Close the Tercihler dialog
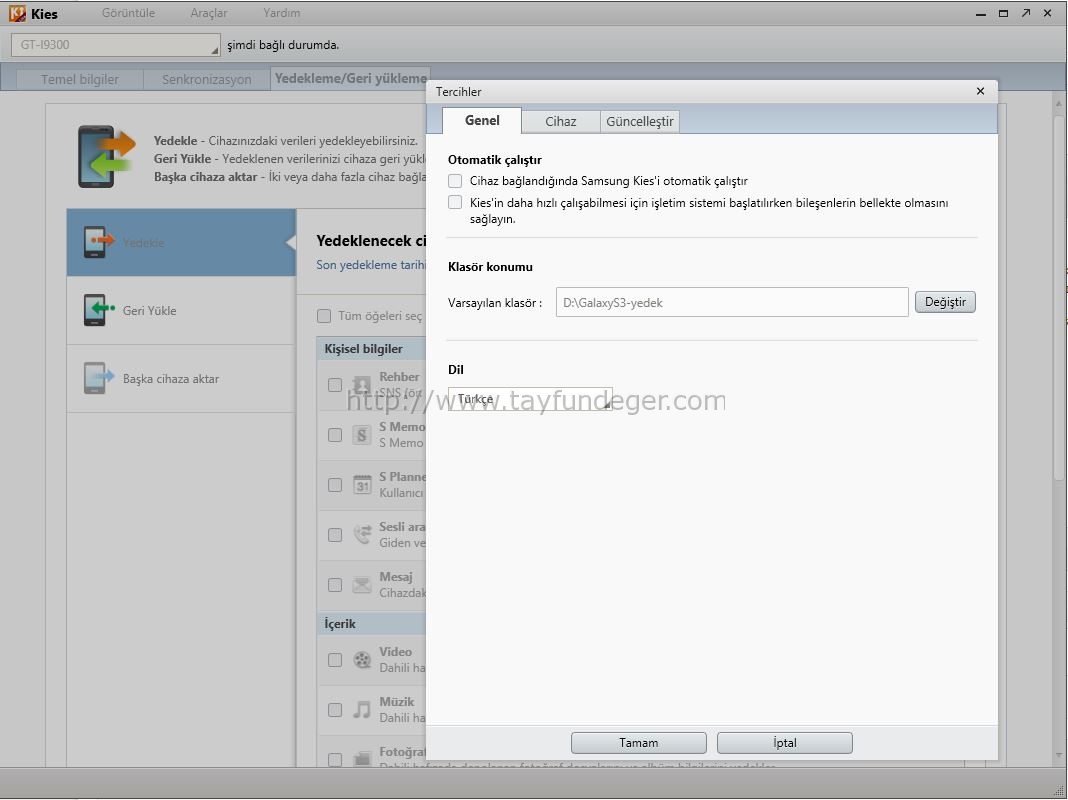Viewport: 1068px width, 800px height. 980,91
